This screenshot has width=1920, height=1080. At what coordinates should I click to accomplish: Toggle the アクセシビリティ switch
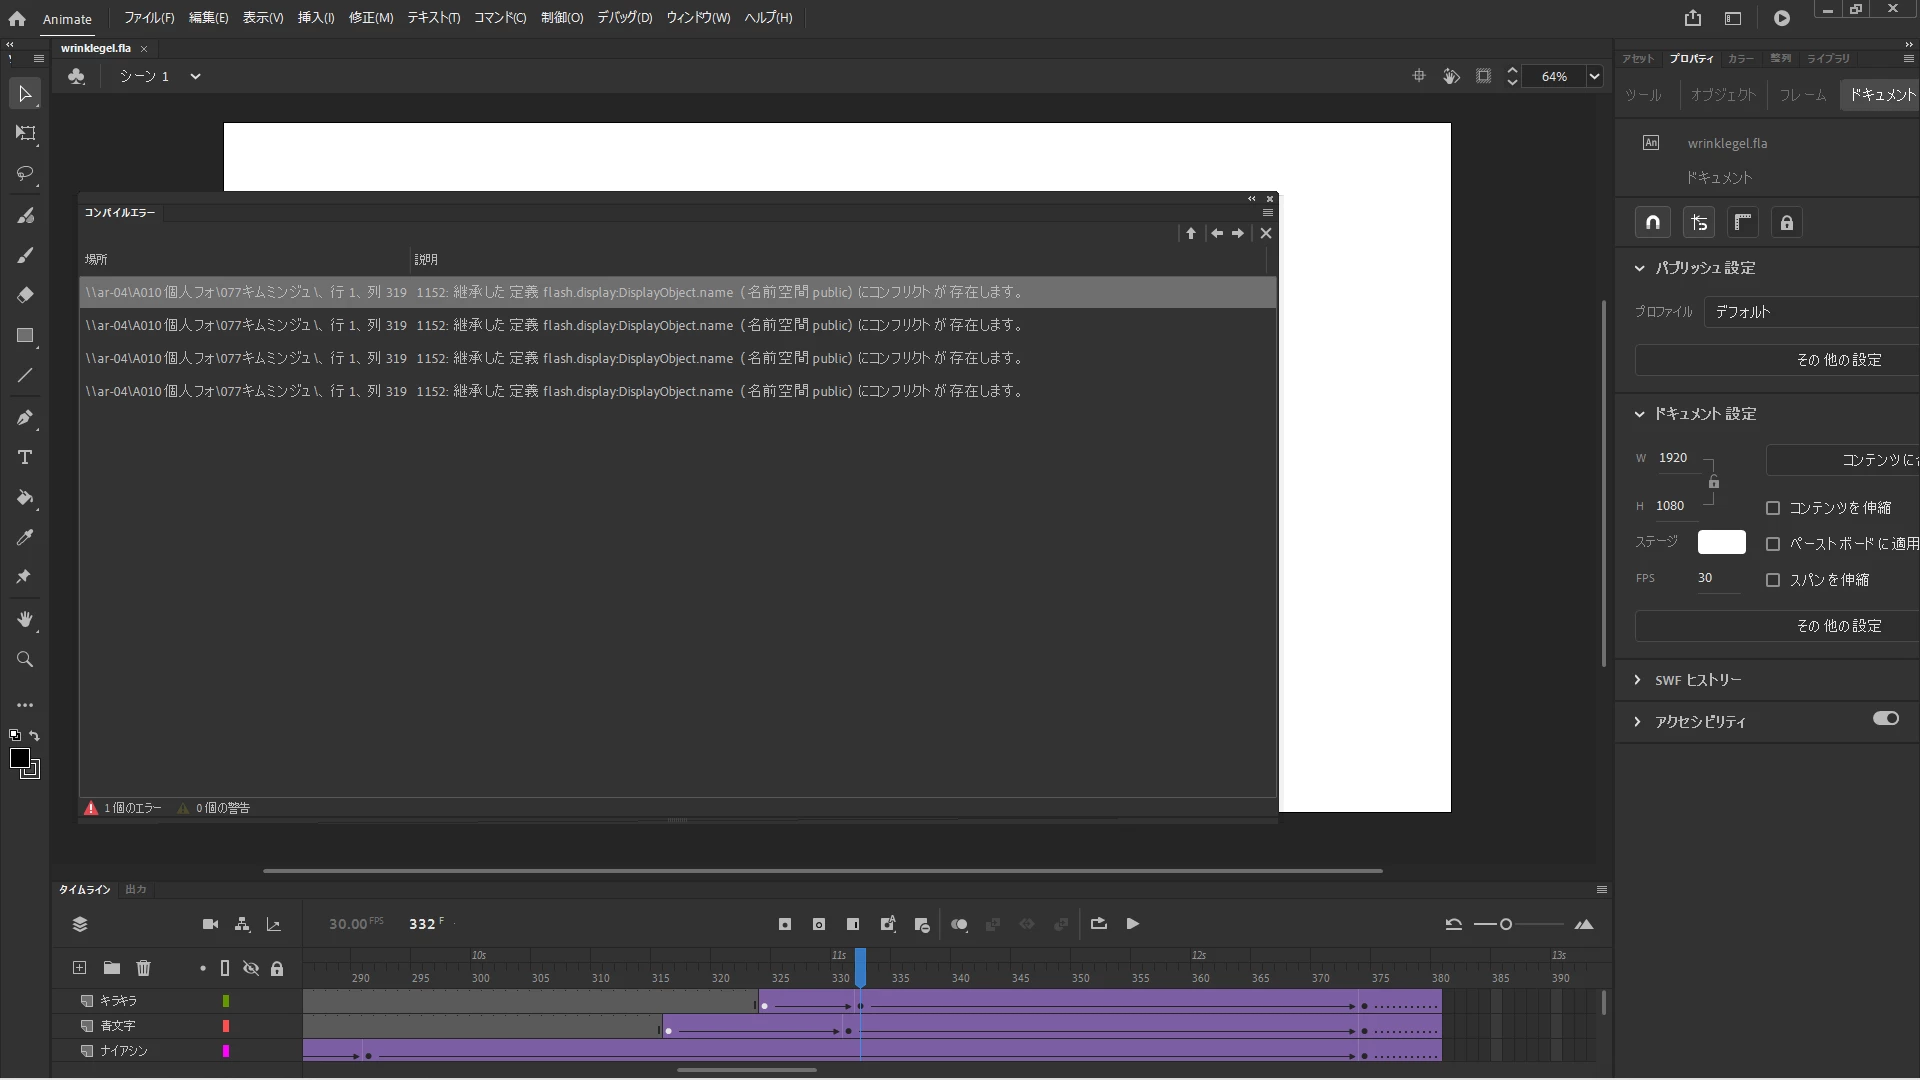[1885, 719]
